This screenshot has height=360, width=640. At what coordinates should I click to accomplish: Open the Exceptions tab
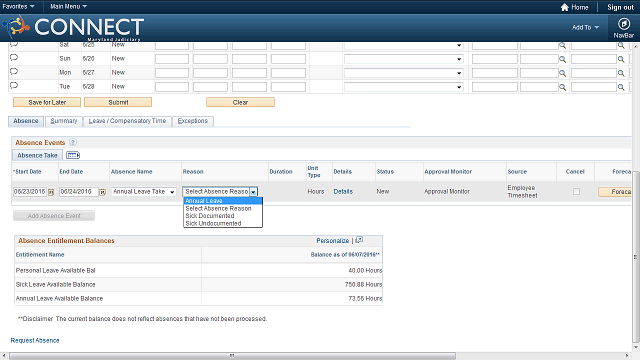pos(193,121)
